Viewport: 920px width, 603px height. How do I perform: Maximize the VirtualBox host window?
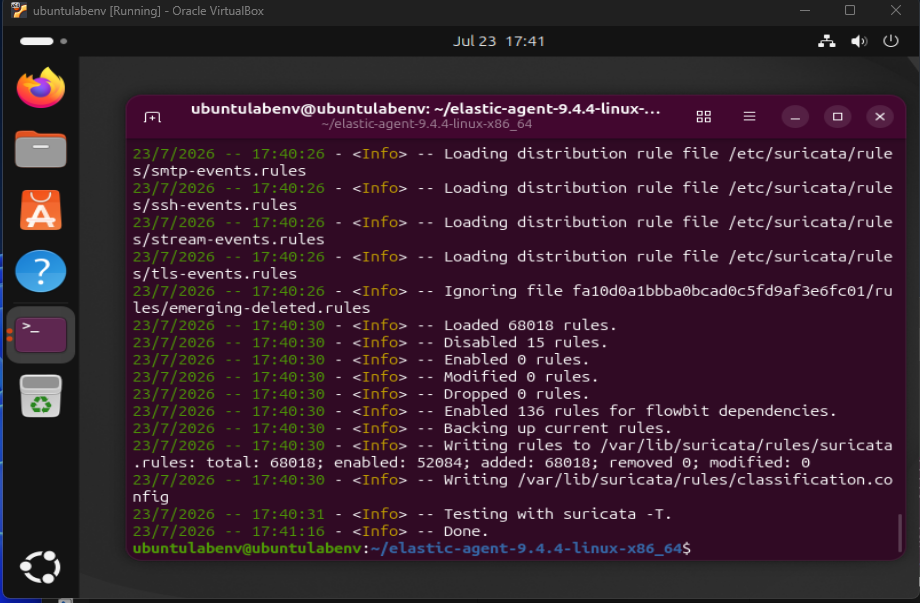pyautogui.click(x=850, y=11)
